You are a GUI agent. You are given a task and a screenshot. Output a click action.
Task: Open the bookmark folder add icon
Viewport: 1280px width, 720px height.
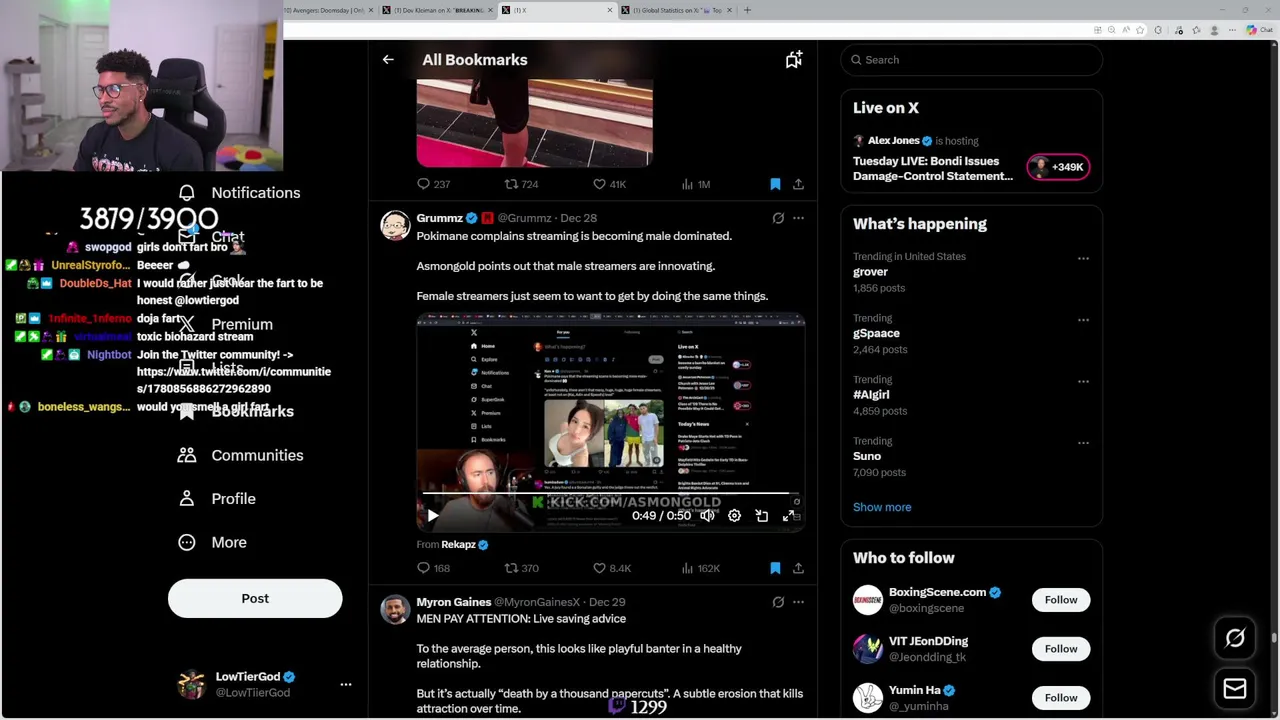tap(793, 60)
